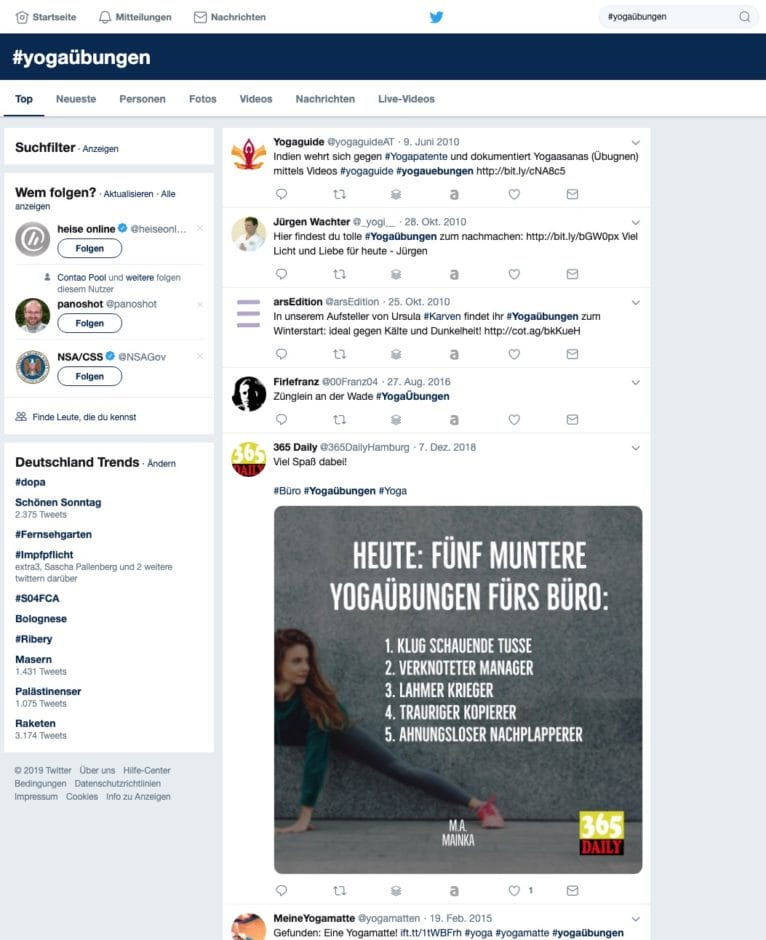Show search filters via Anzeigen
This screenshot has height=940, width=766.
point(100,149)
